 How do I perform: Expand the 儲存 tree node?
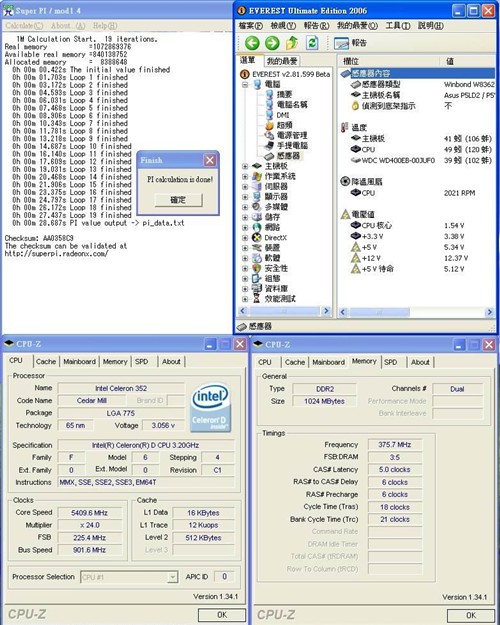(245, 217)
